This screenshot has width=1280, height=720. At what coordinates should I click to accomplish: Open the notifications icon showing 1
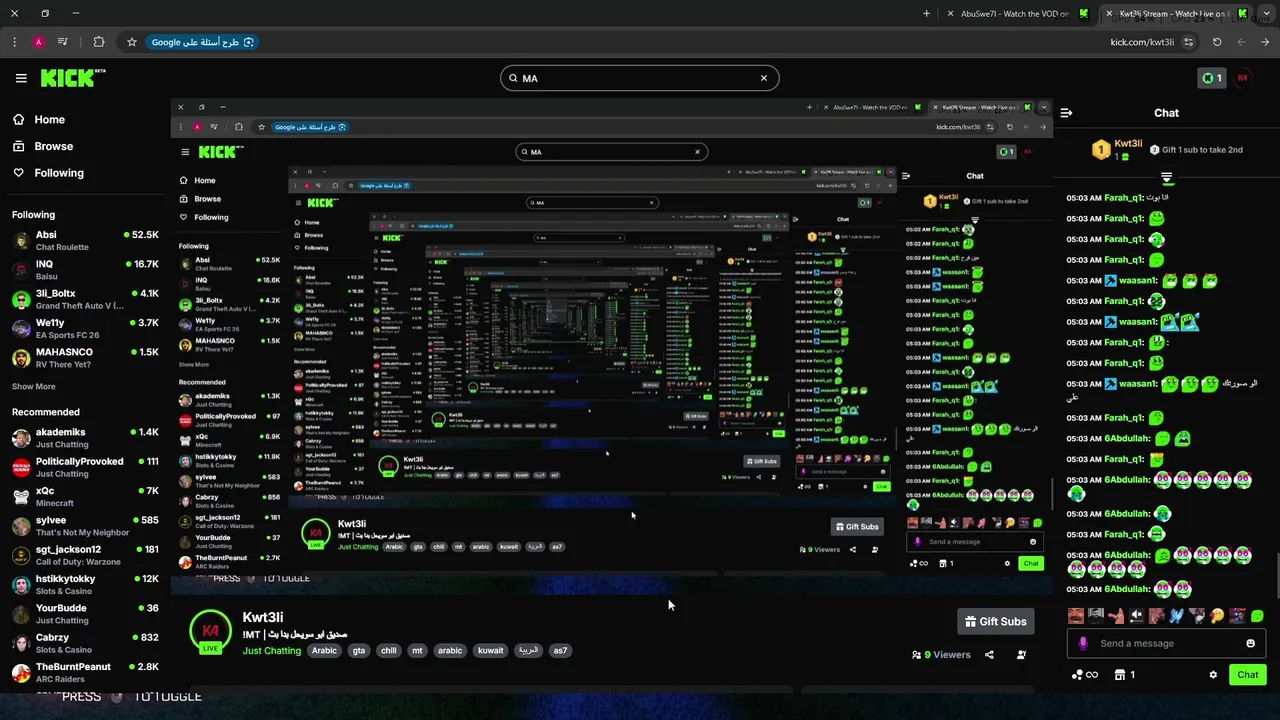(x=1212, y=78)
